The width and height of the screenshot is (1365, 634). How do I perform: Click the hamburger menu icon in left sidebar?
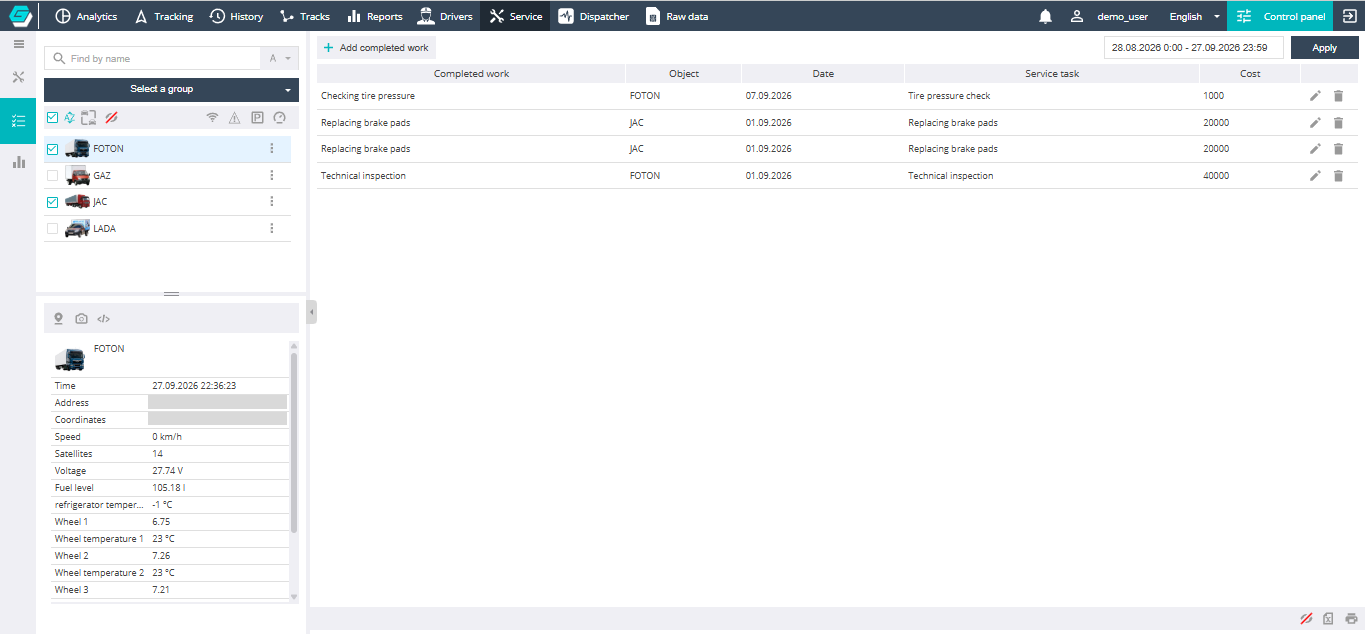(x=18, y=44)
